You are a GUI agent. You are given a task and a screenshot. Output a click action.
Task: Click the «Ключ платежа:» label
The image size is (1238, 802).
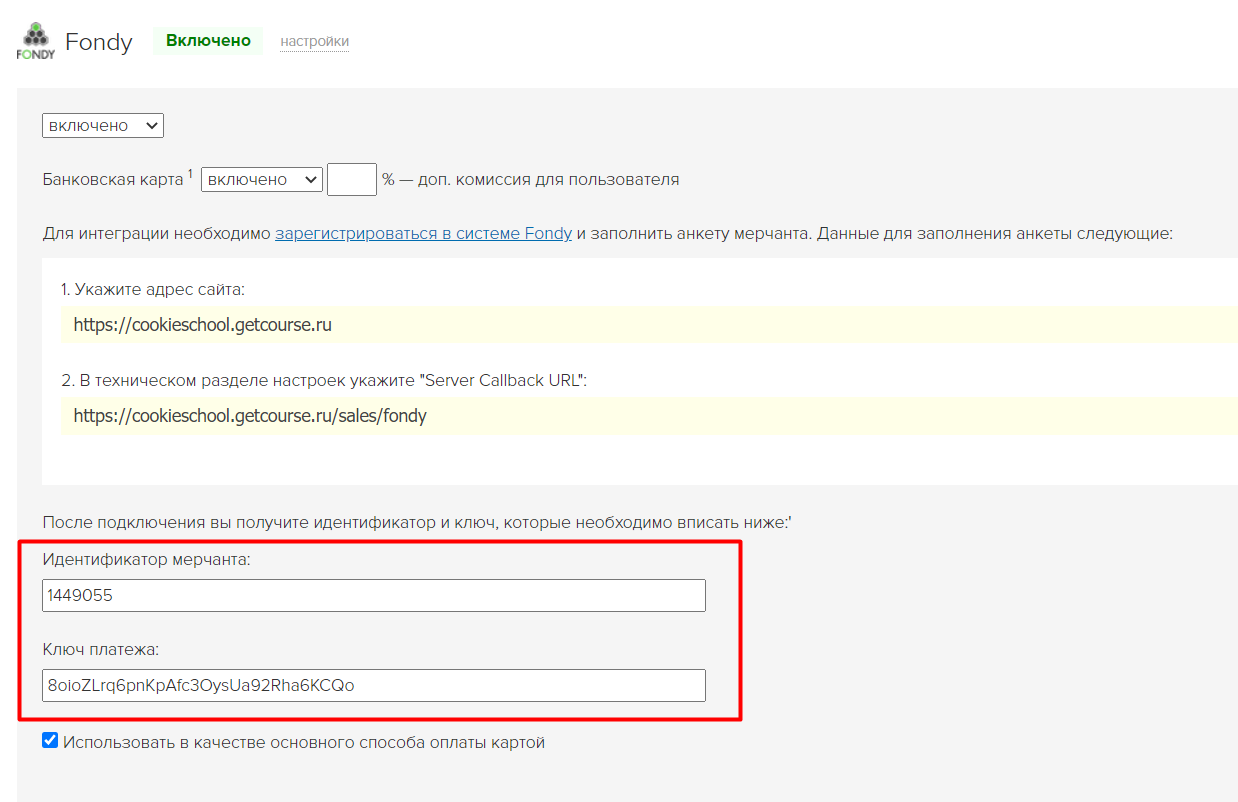(101, 650)
